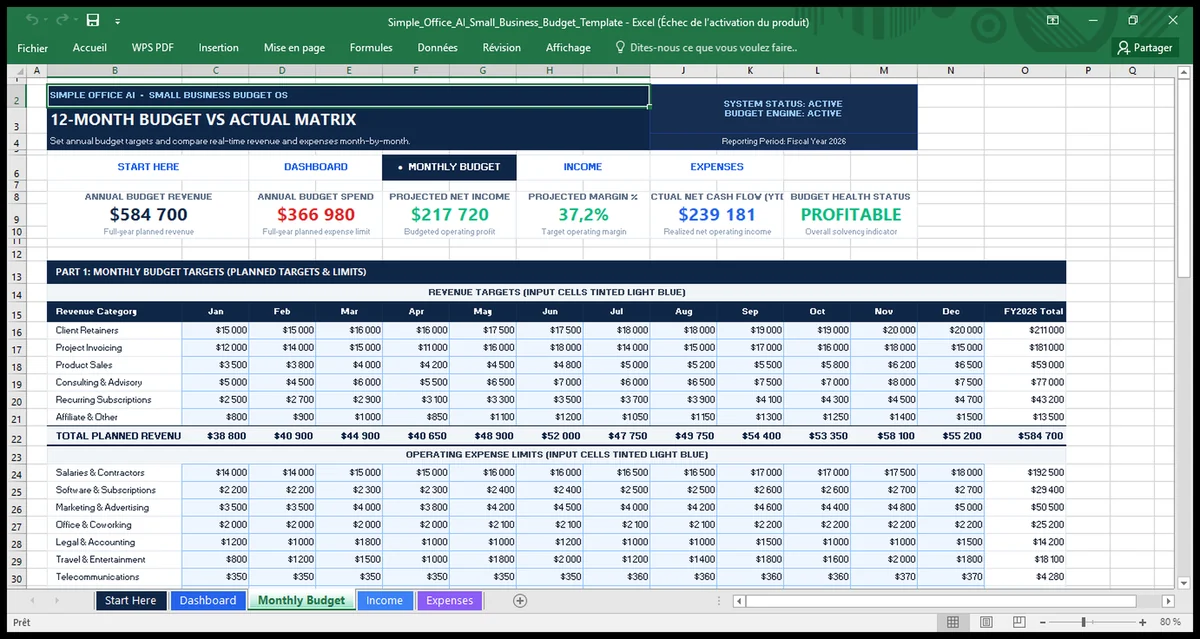Open the Révision ribbon tab

pos(501,47)
